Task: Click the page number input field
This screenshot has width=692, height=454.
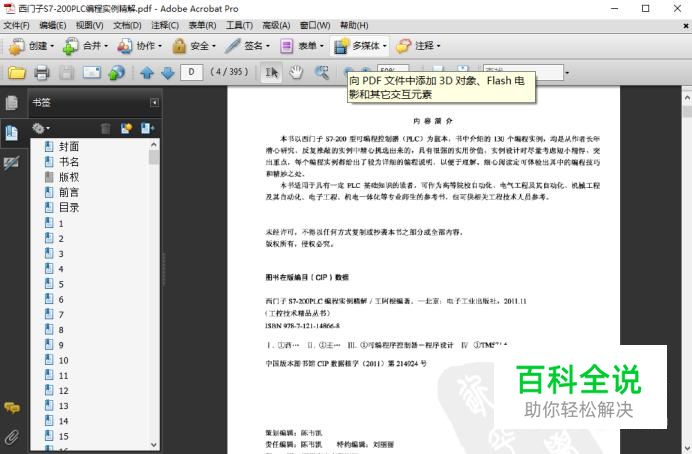Action: pyautogui.click(x=192, y=72)
